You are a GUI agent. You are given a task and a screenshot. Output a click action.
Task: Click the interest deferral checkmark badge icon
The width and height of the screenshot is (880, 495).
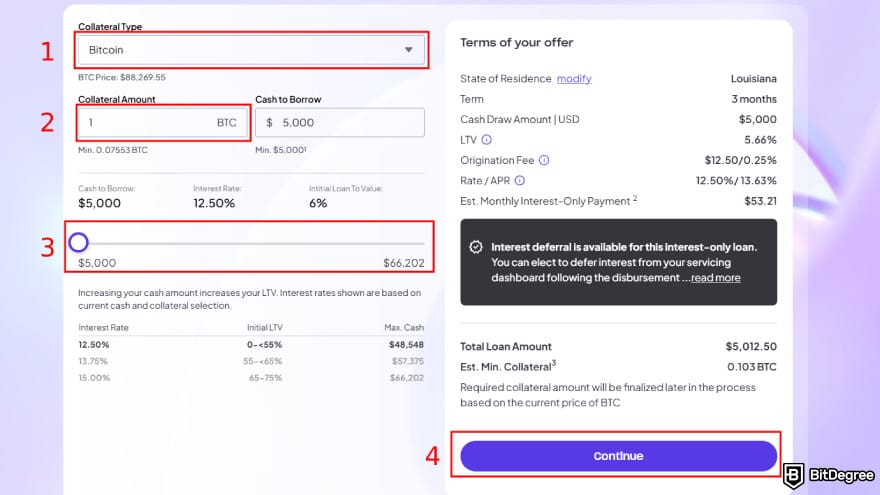[x=476, y=247]
